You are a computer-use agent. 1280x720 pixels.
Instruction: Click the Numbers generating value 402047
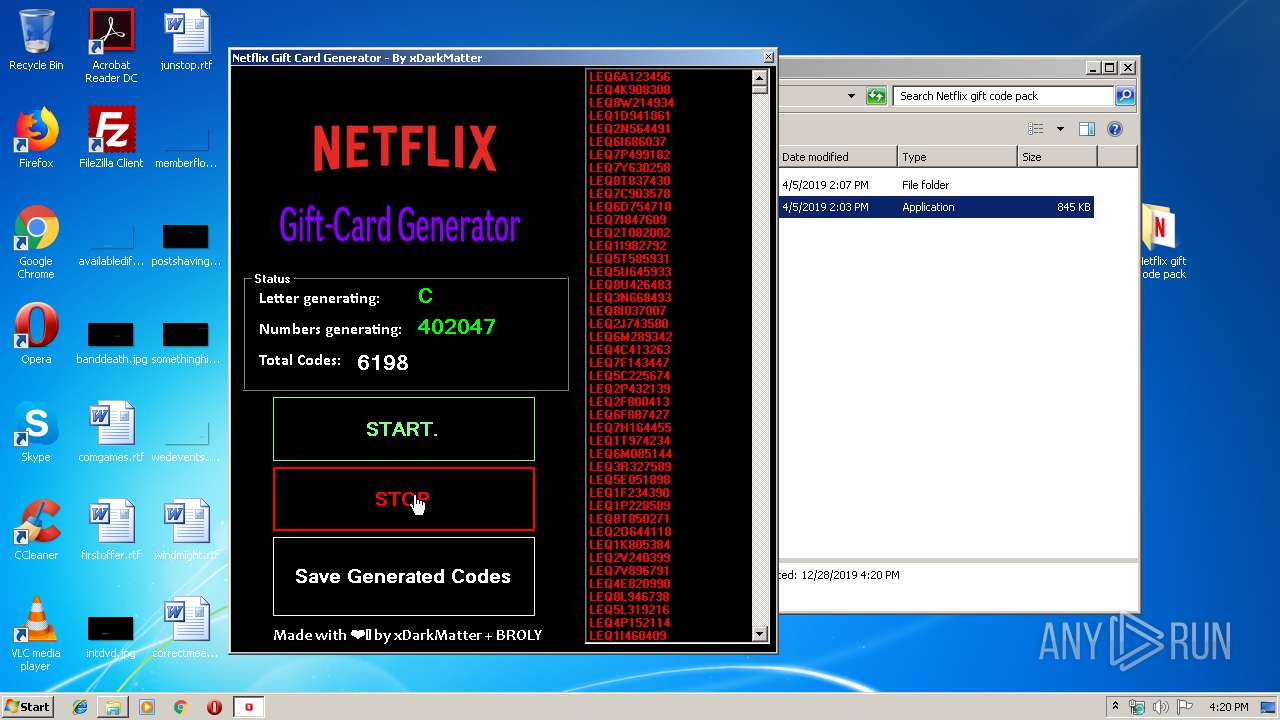coord(457,327)
